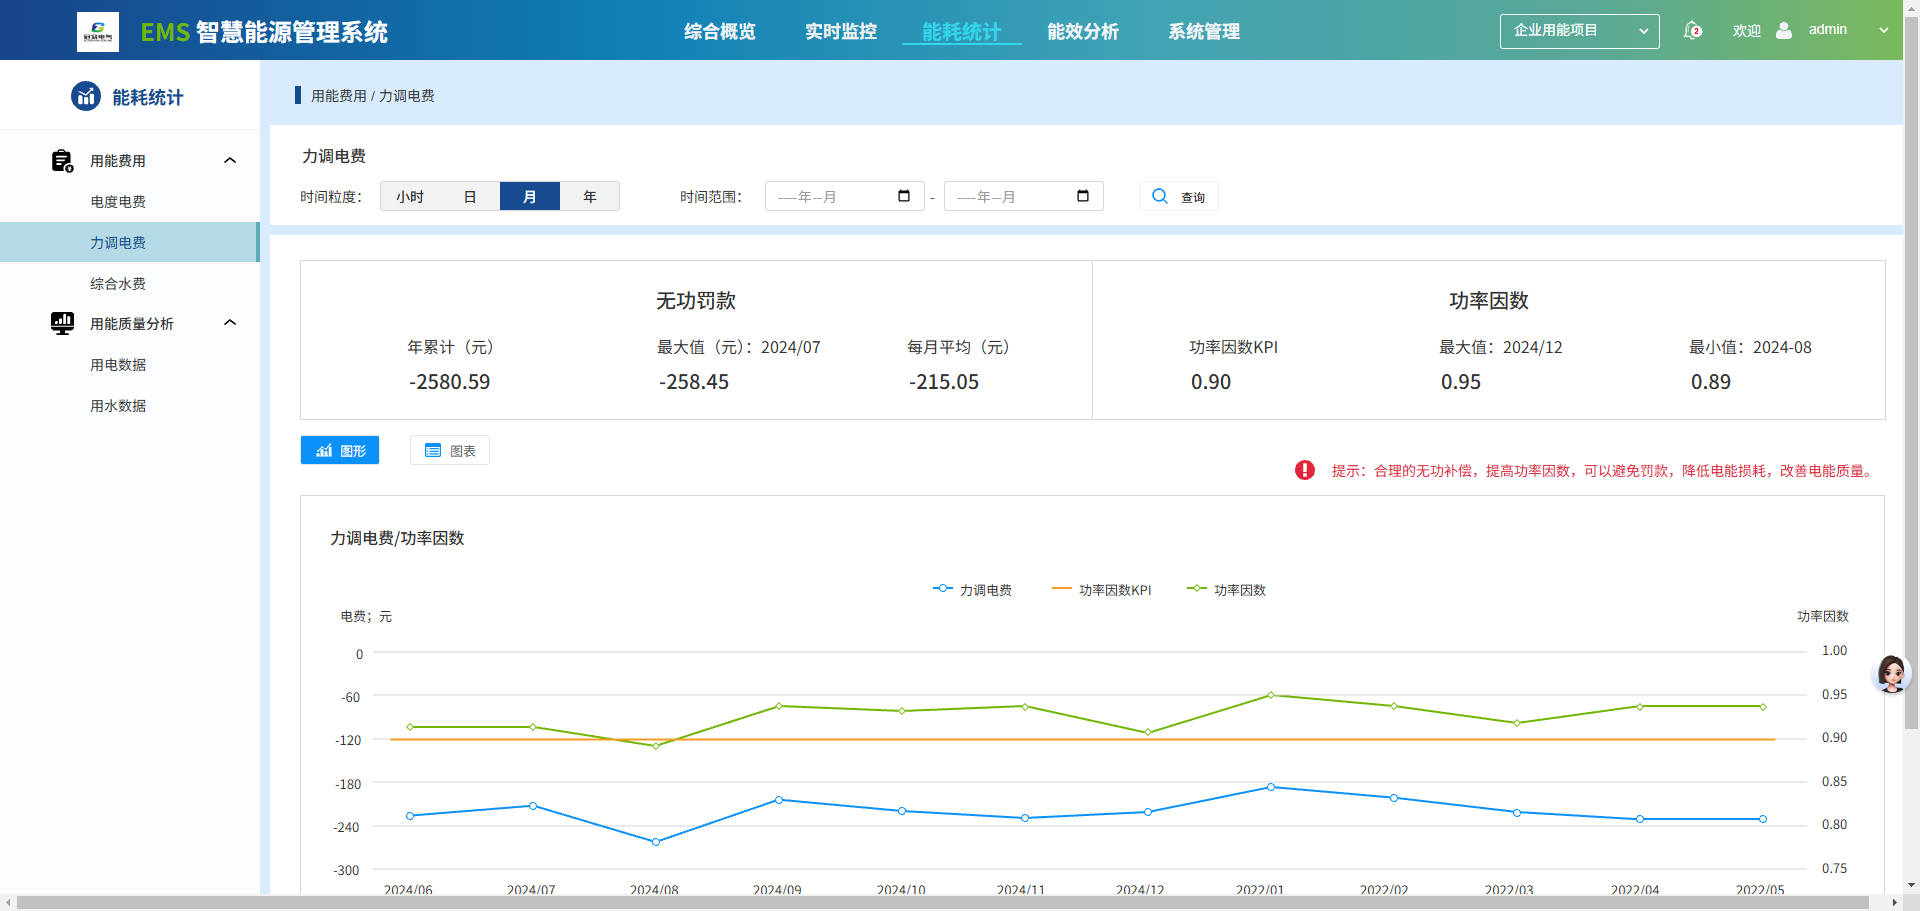Click the EMS company logo icon

coord(98,32)
